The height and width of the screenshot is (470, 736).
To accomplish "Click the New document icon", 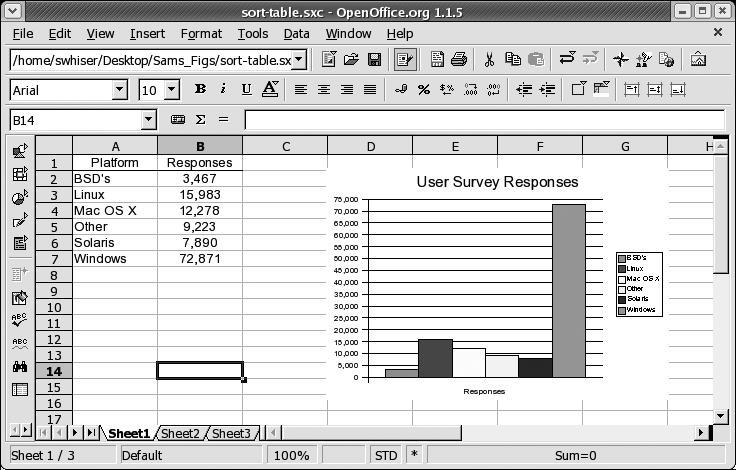I will pyautogui.click(x=329, y=60).
